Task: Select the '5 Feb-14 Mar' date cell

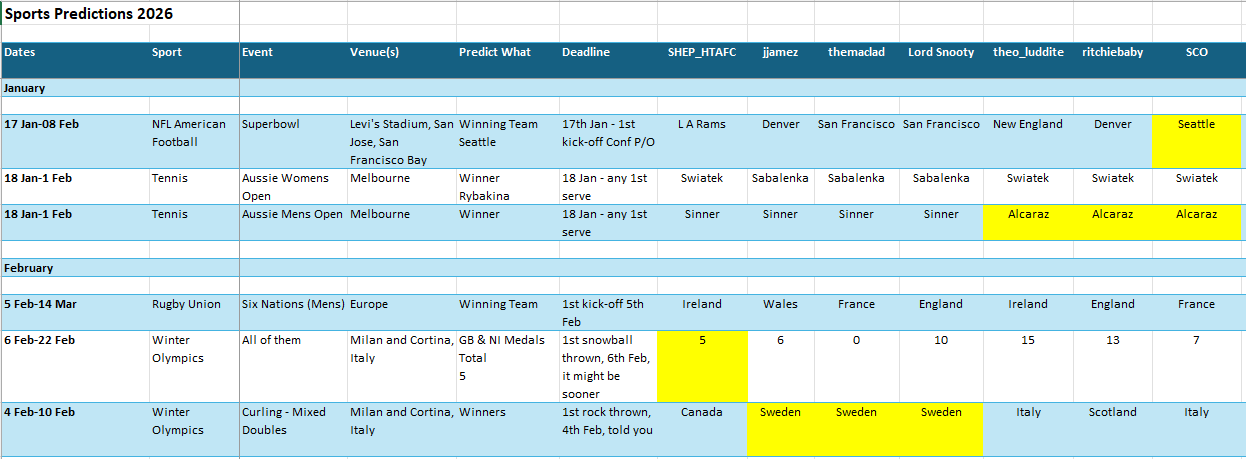Action: 75,312
